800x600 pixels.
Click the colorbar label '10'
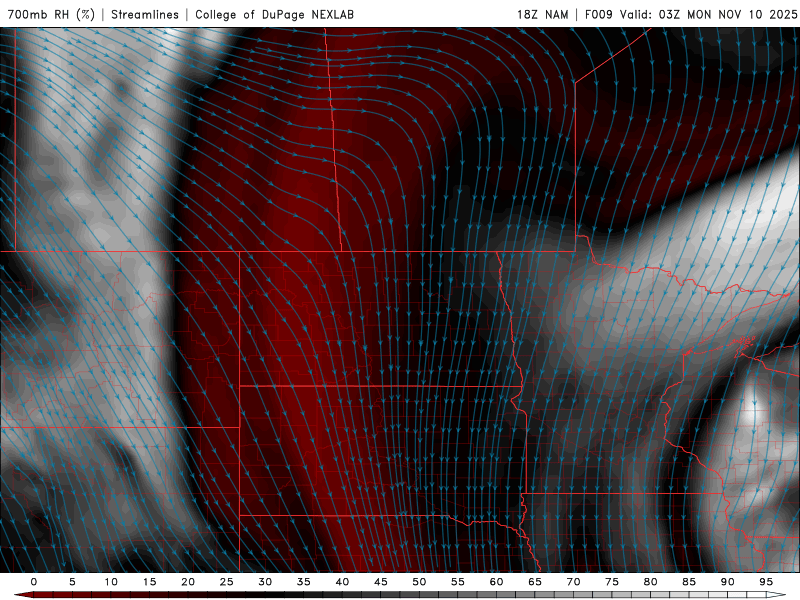111,582
